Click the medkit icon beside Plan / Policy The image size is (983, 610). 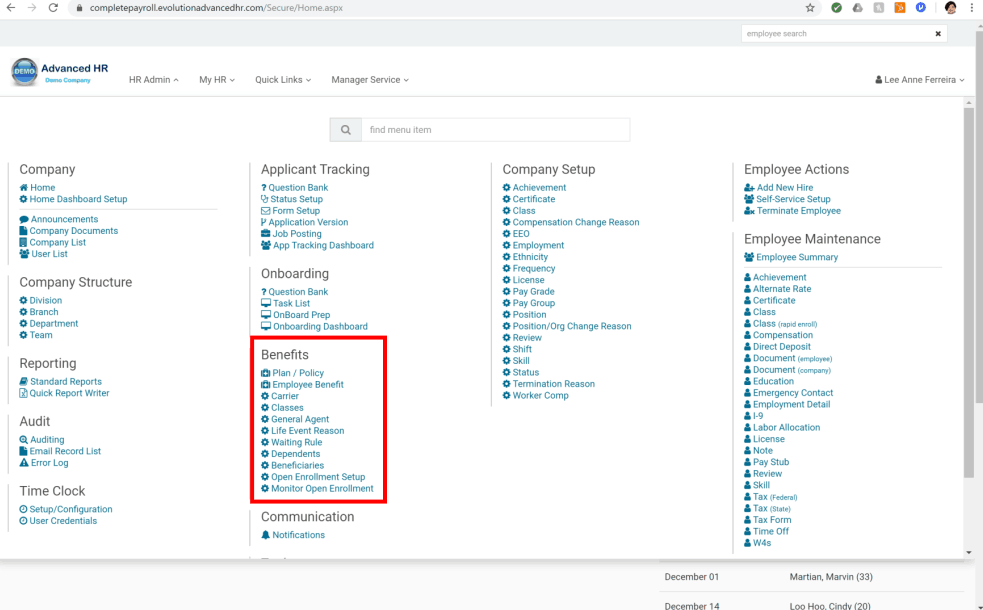click(x=265, y=373)
